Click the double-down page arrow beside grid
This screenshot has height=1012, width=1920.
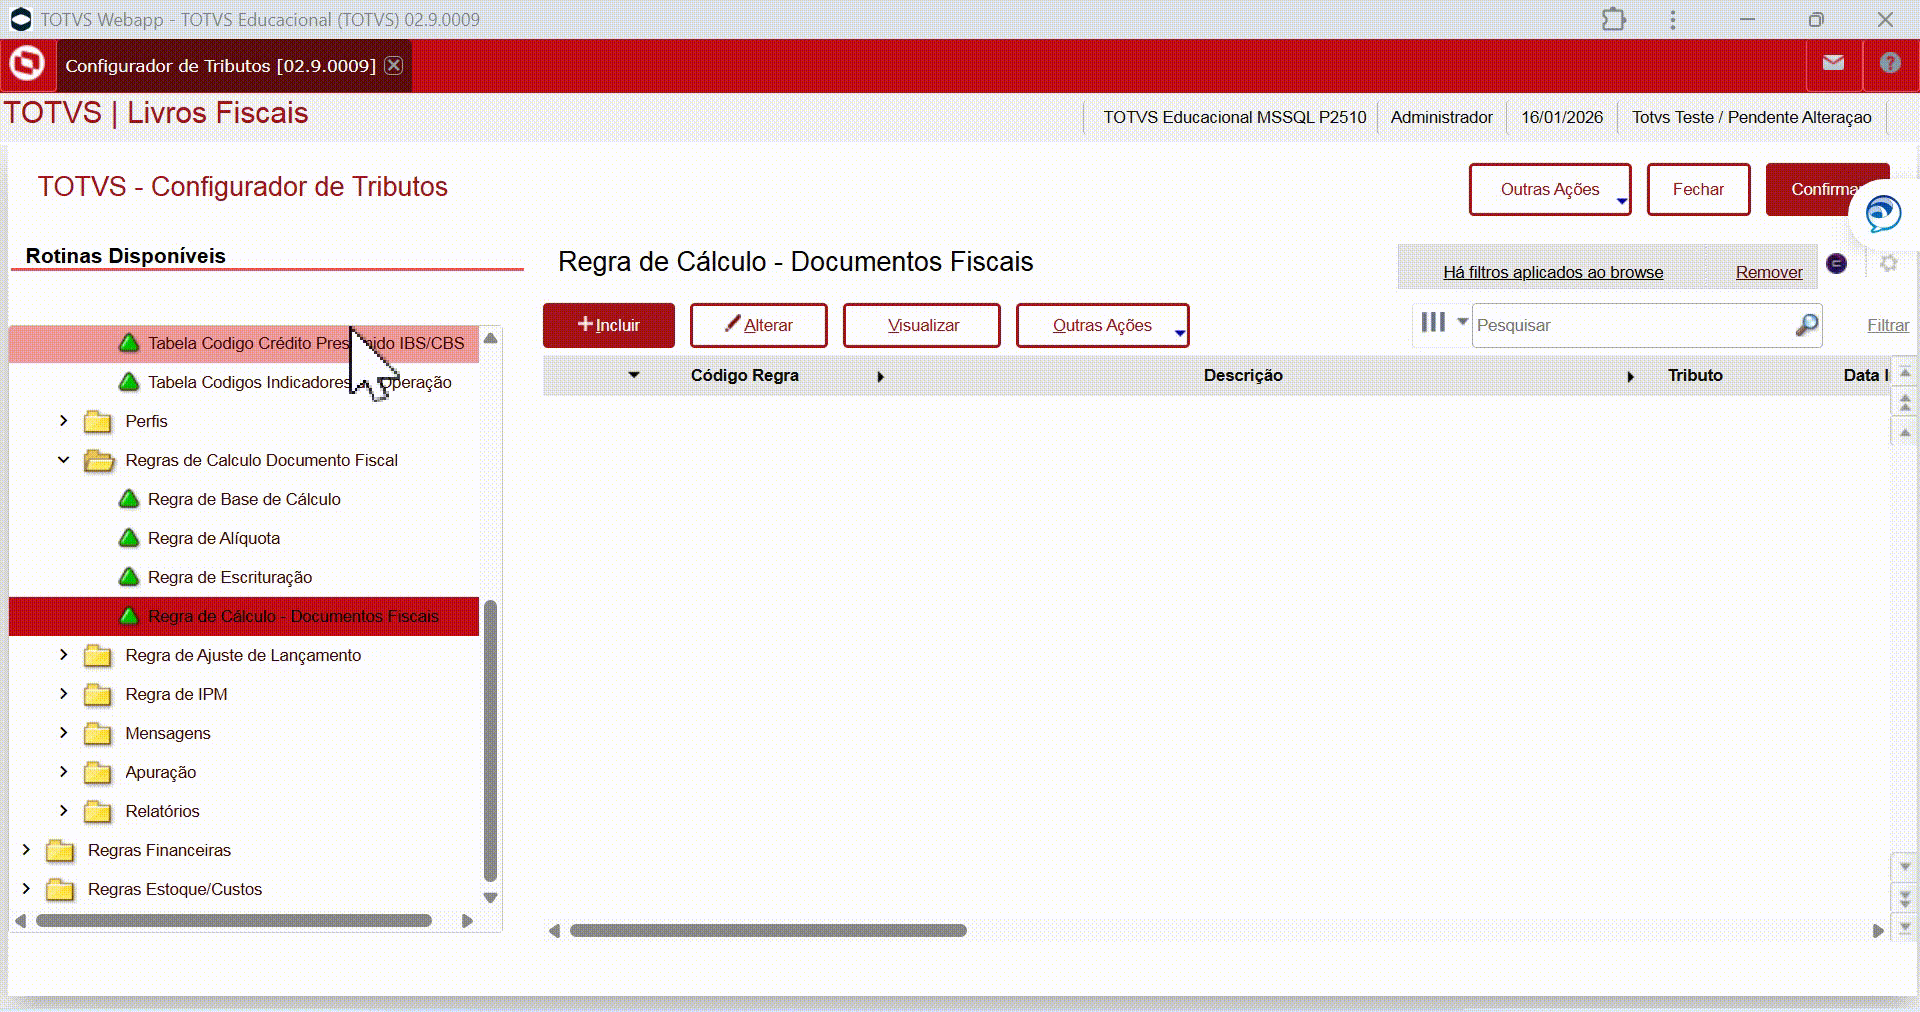[x=1905, y=897]
